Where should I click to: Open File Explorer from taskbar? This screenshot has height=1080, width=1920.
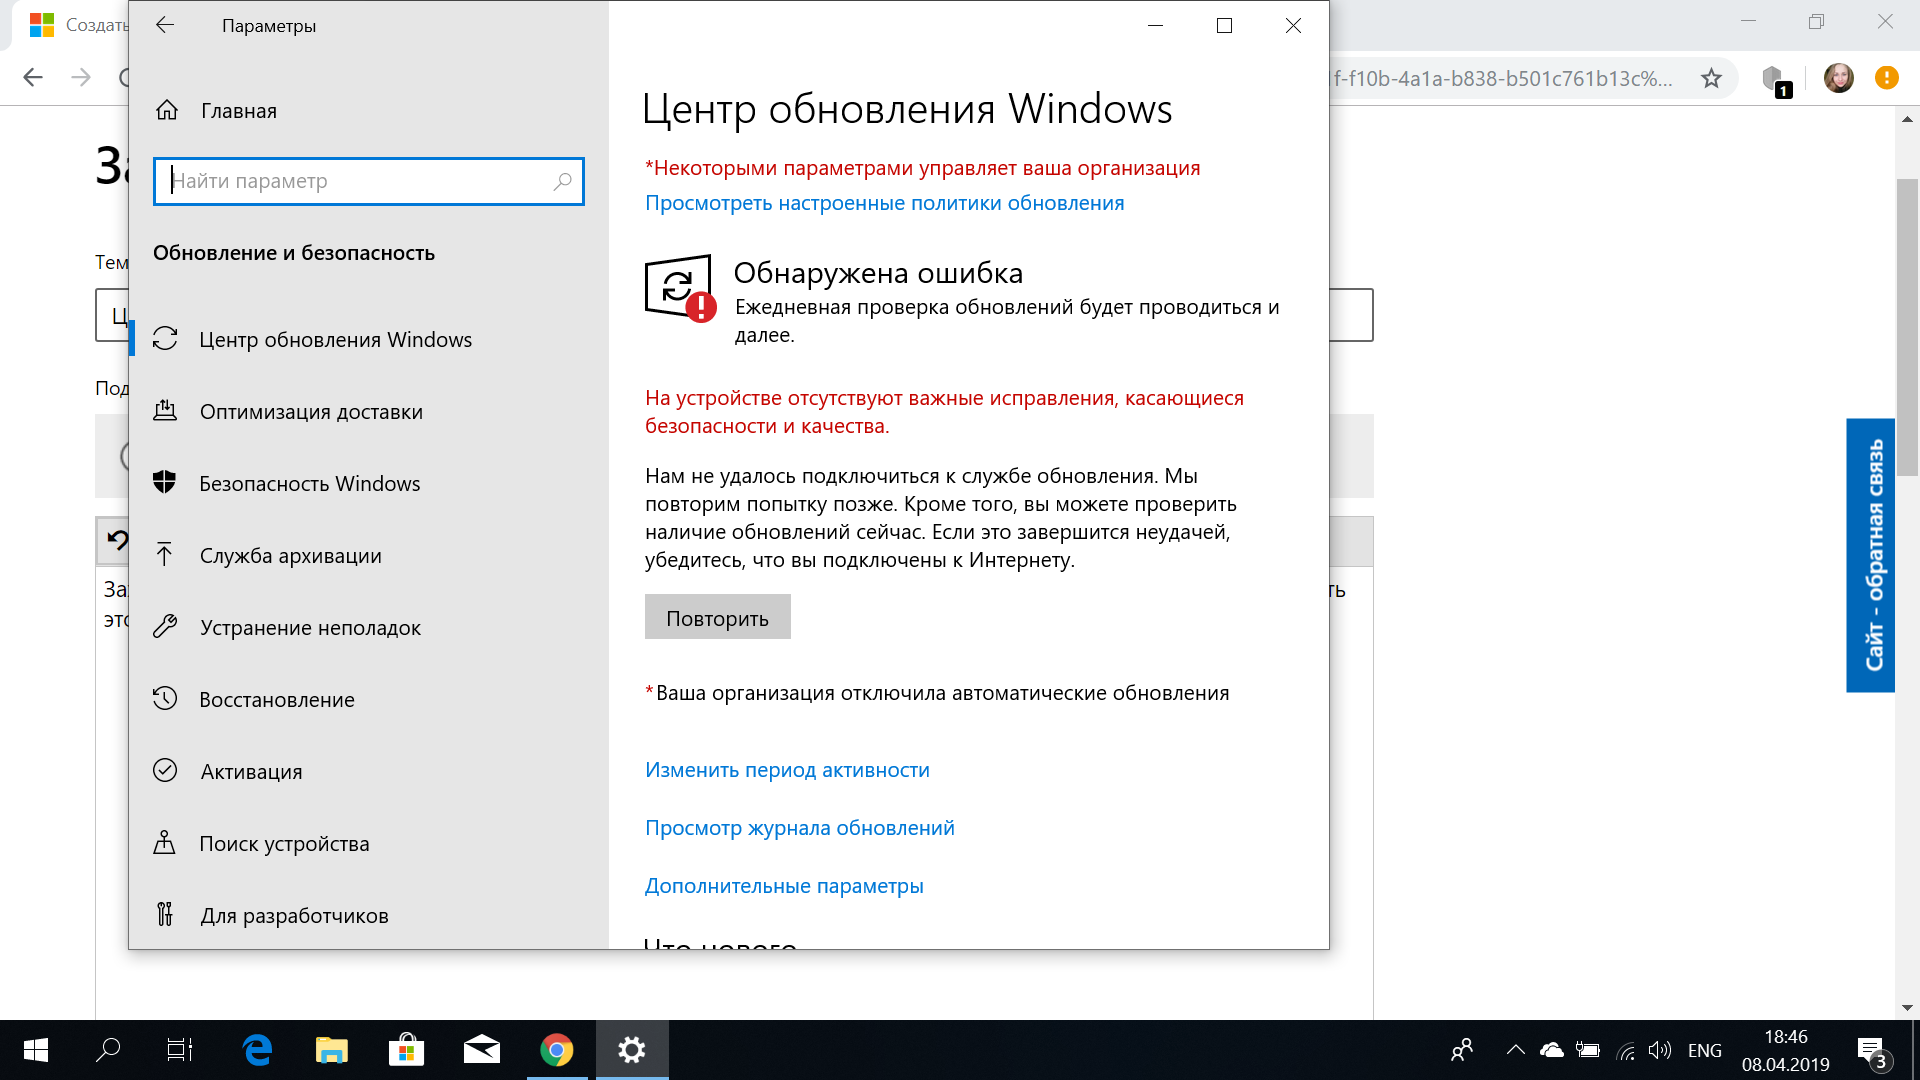click(x=332, y=1050)
